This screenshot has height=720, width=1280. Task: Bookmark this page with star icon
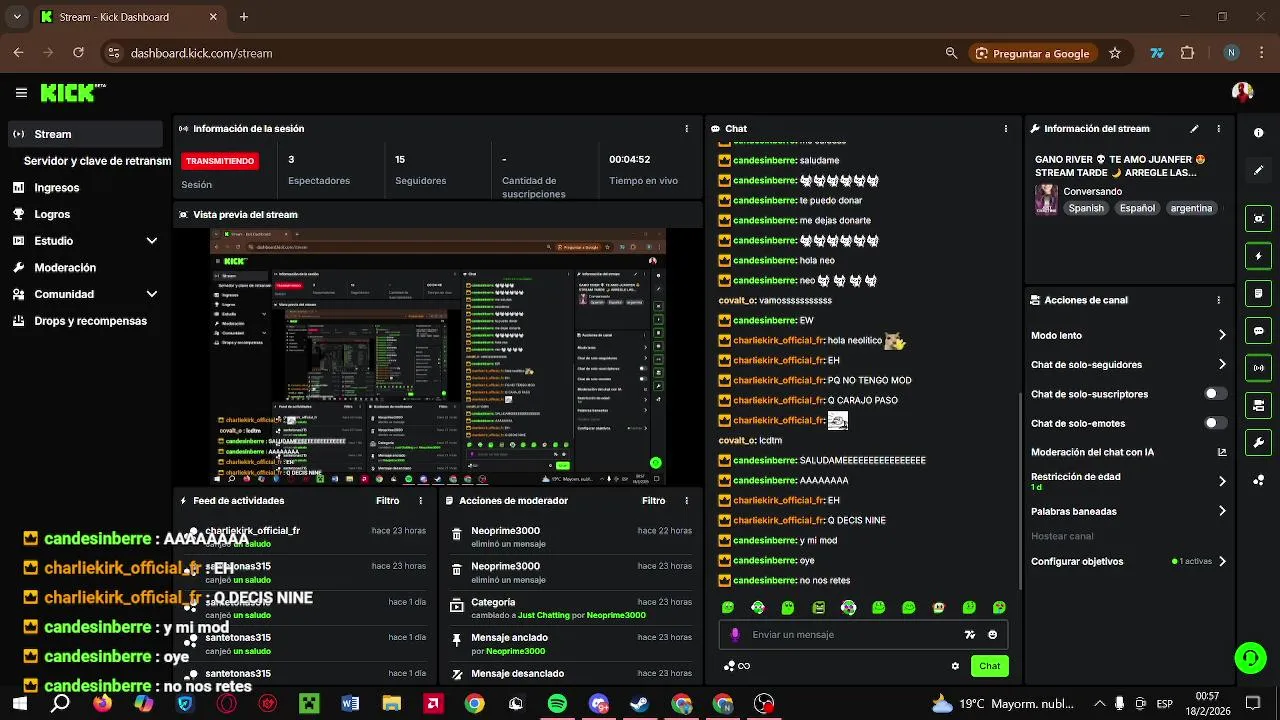(x=1115, y=53)
